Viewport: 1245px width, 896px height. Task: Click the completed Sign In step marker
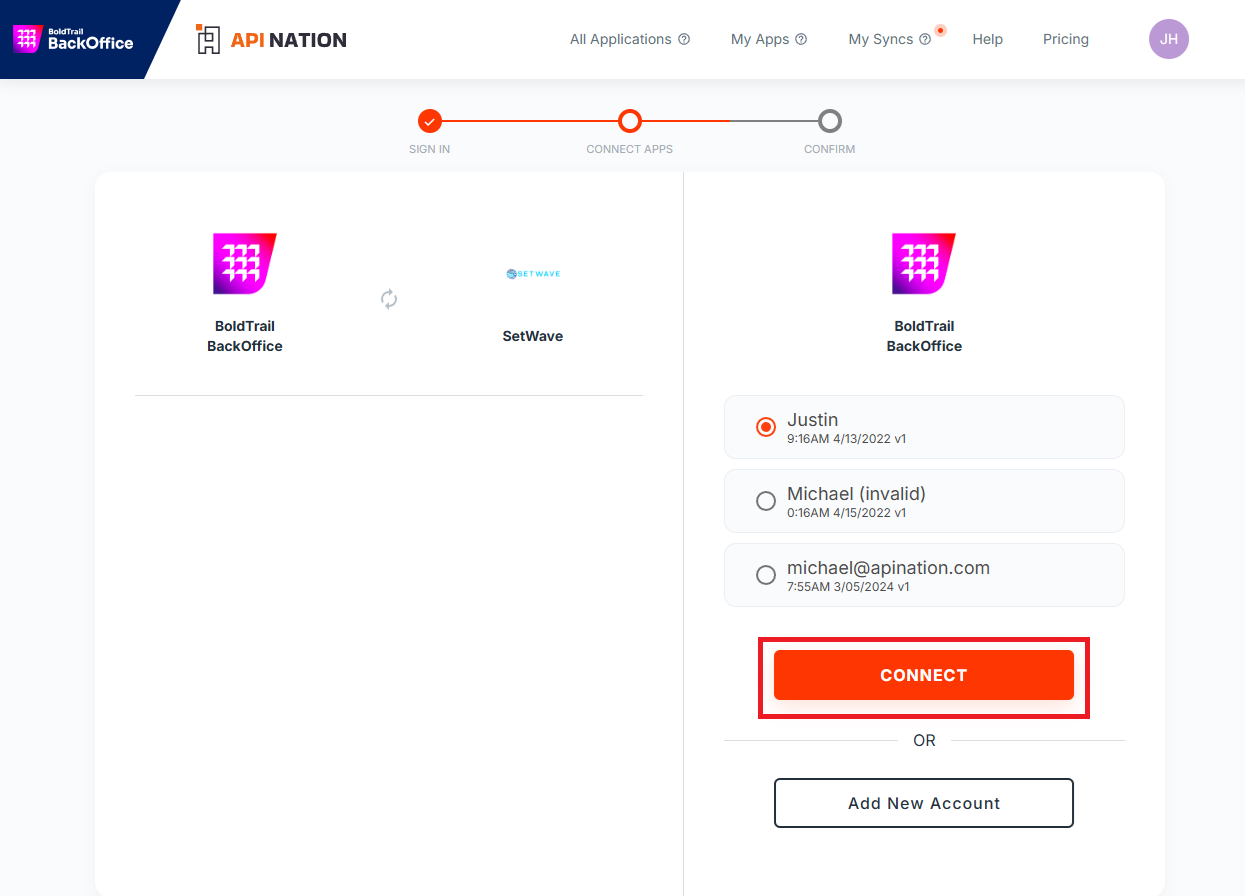click(x=430, y=121)
